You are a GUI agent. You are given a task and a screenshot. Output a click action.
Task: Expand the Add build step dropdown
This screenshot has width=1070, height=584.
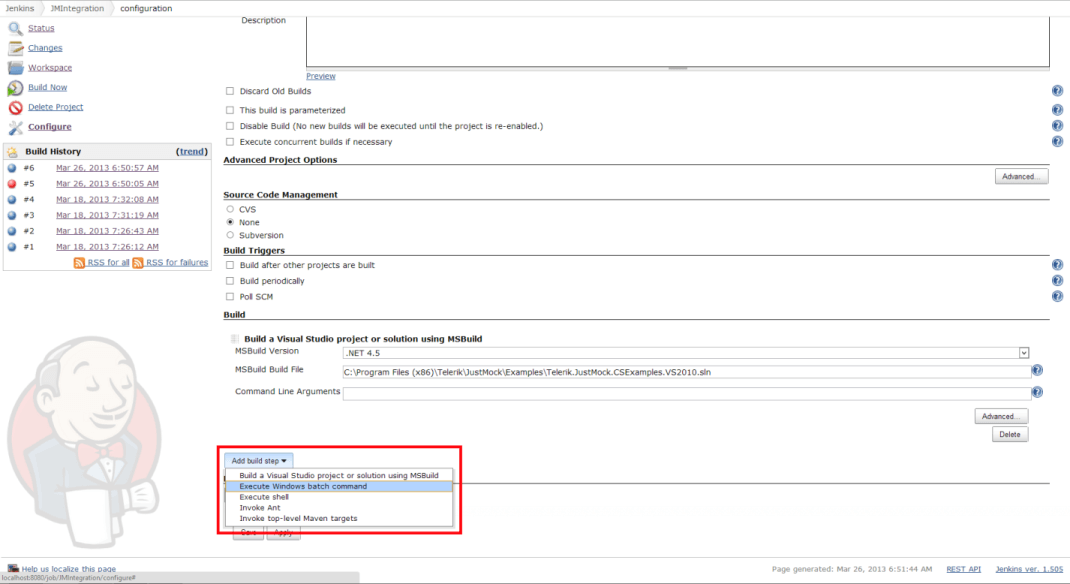tap(259, 461)
